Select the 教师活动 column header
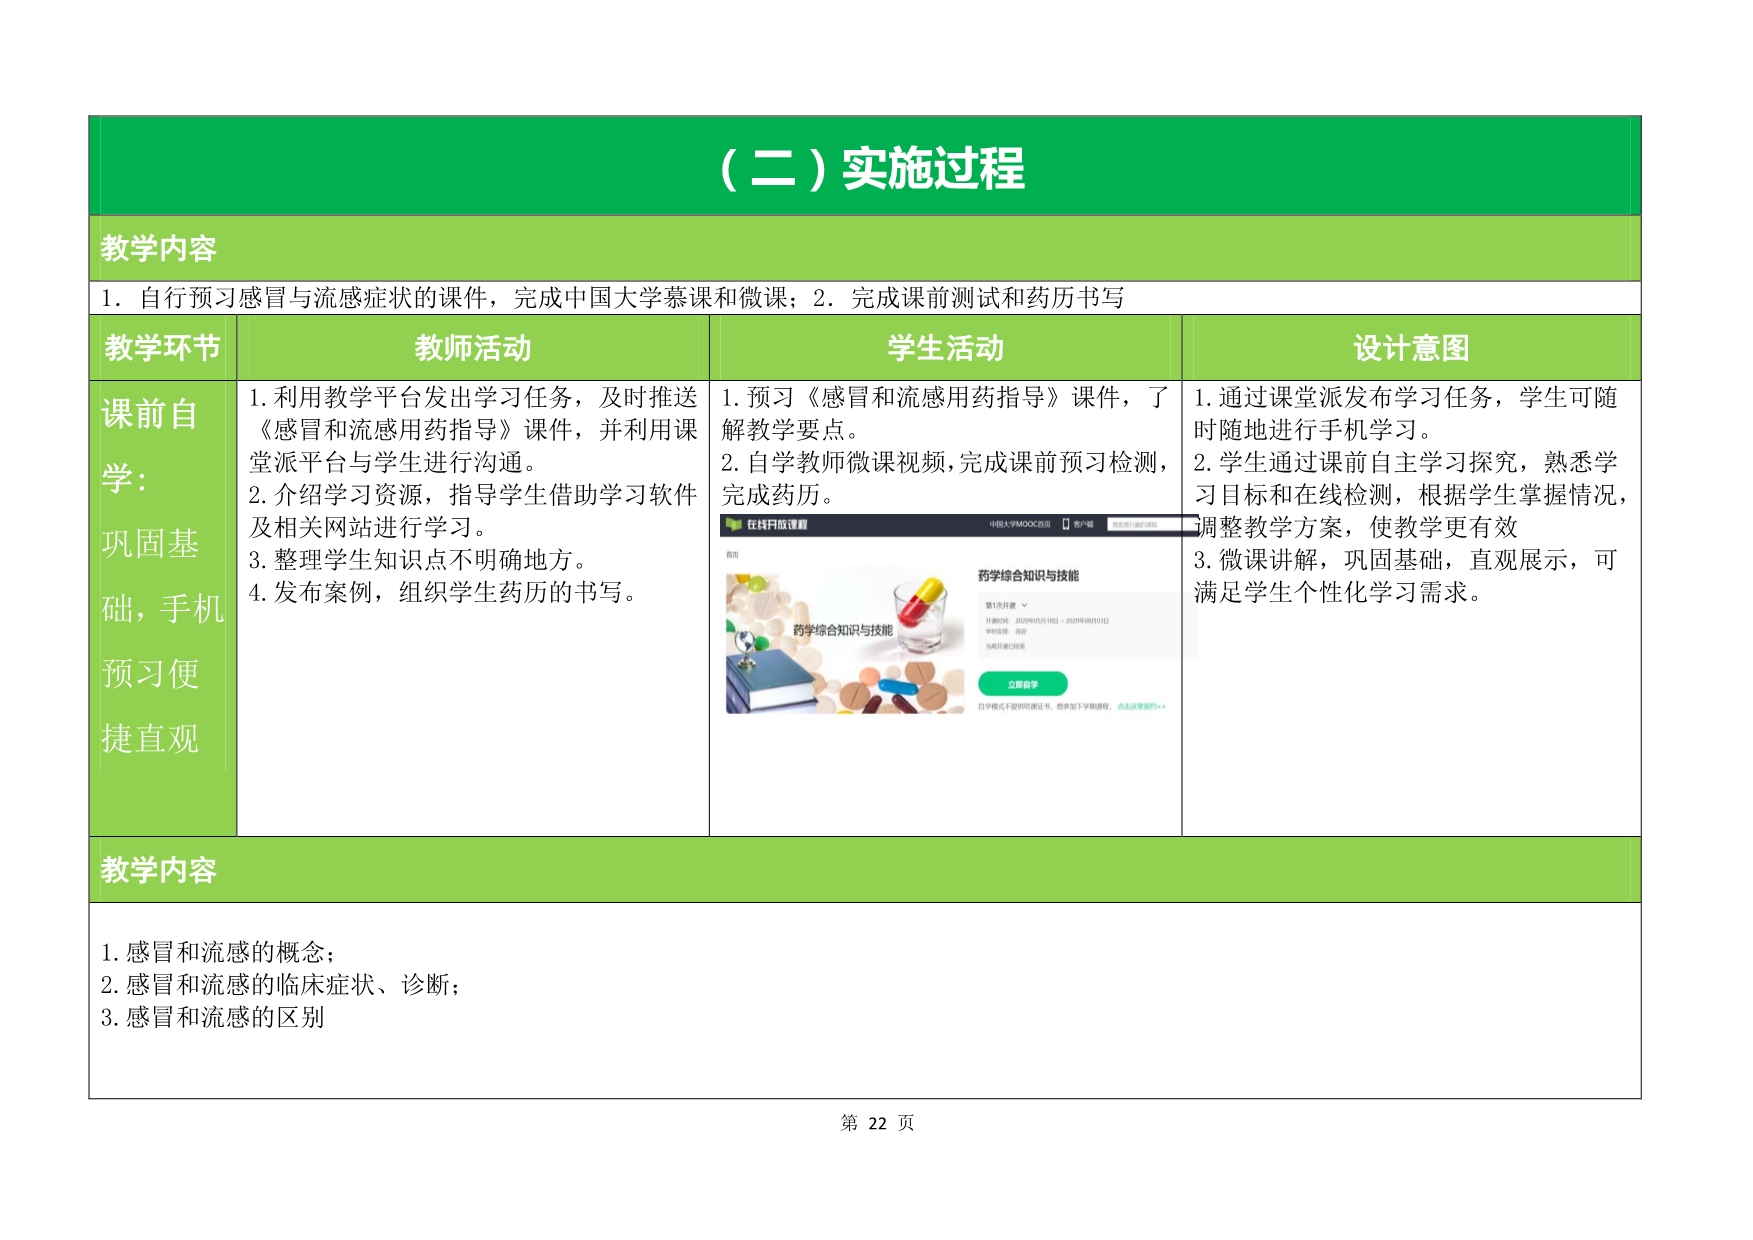Image resolution: width=1753 pixels, height=1240 pixels. click(x=472, y=348)
